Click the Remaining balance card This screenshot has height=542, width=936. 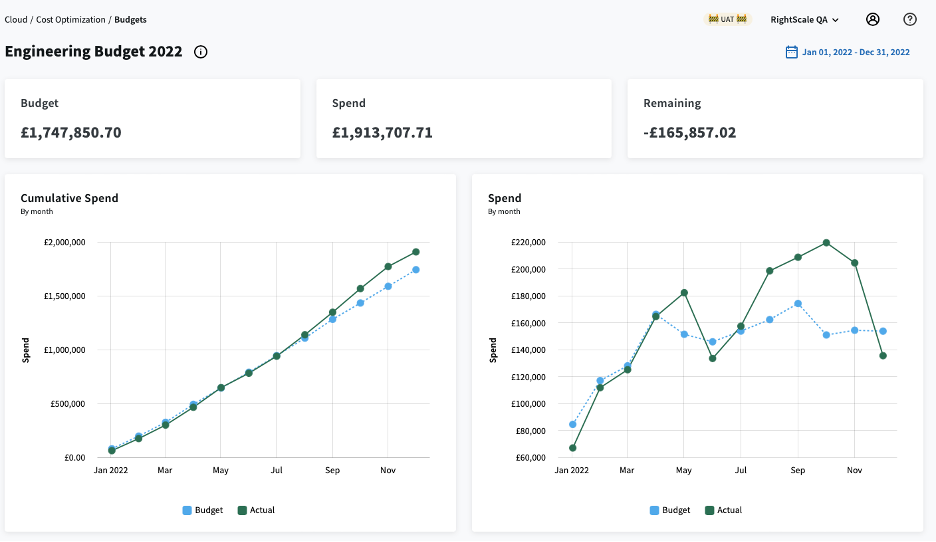tap(774, 118)
